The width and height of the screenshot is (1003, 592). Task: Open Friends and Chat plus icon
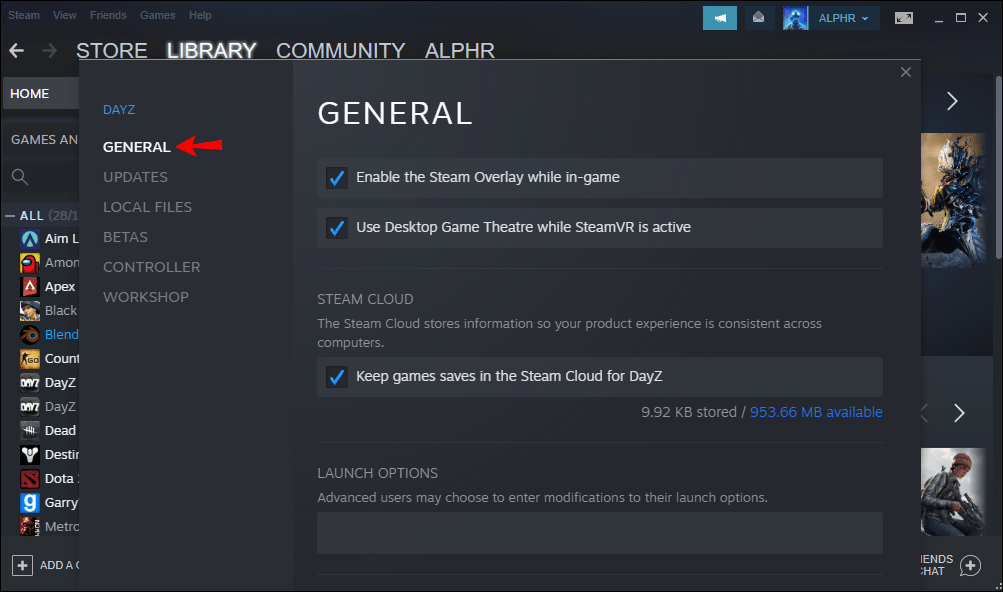coord(970,565)
